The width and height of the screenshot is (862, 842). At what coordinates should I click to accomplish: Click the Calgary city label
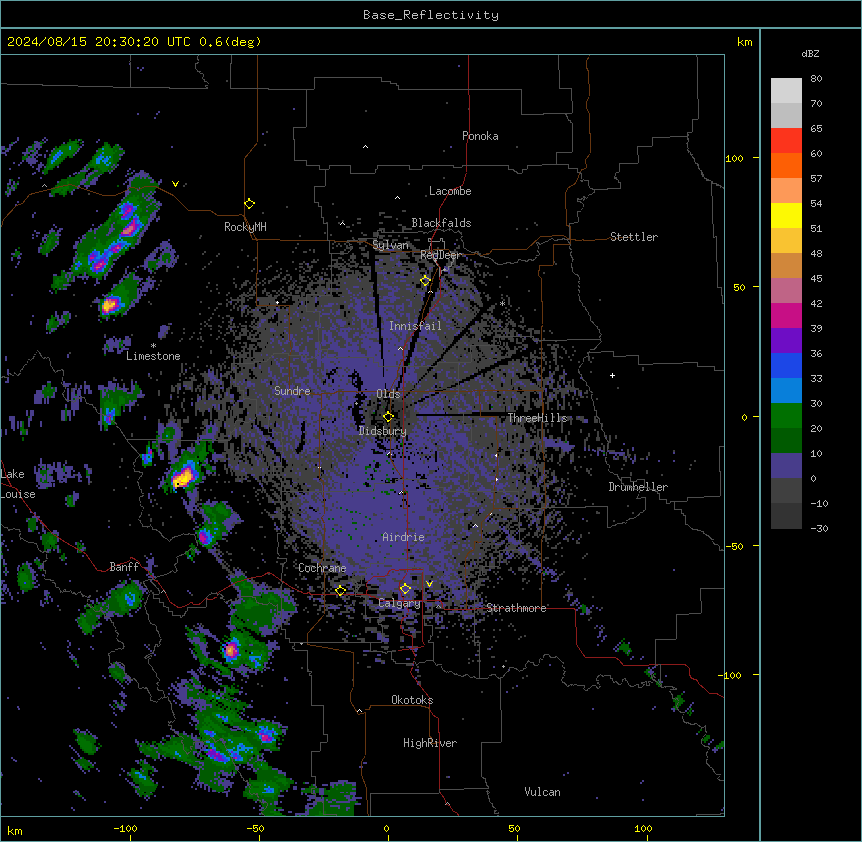pyautogui.click(x=399, y=603)
